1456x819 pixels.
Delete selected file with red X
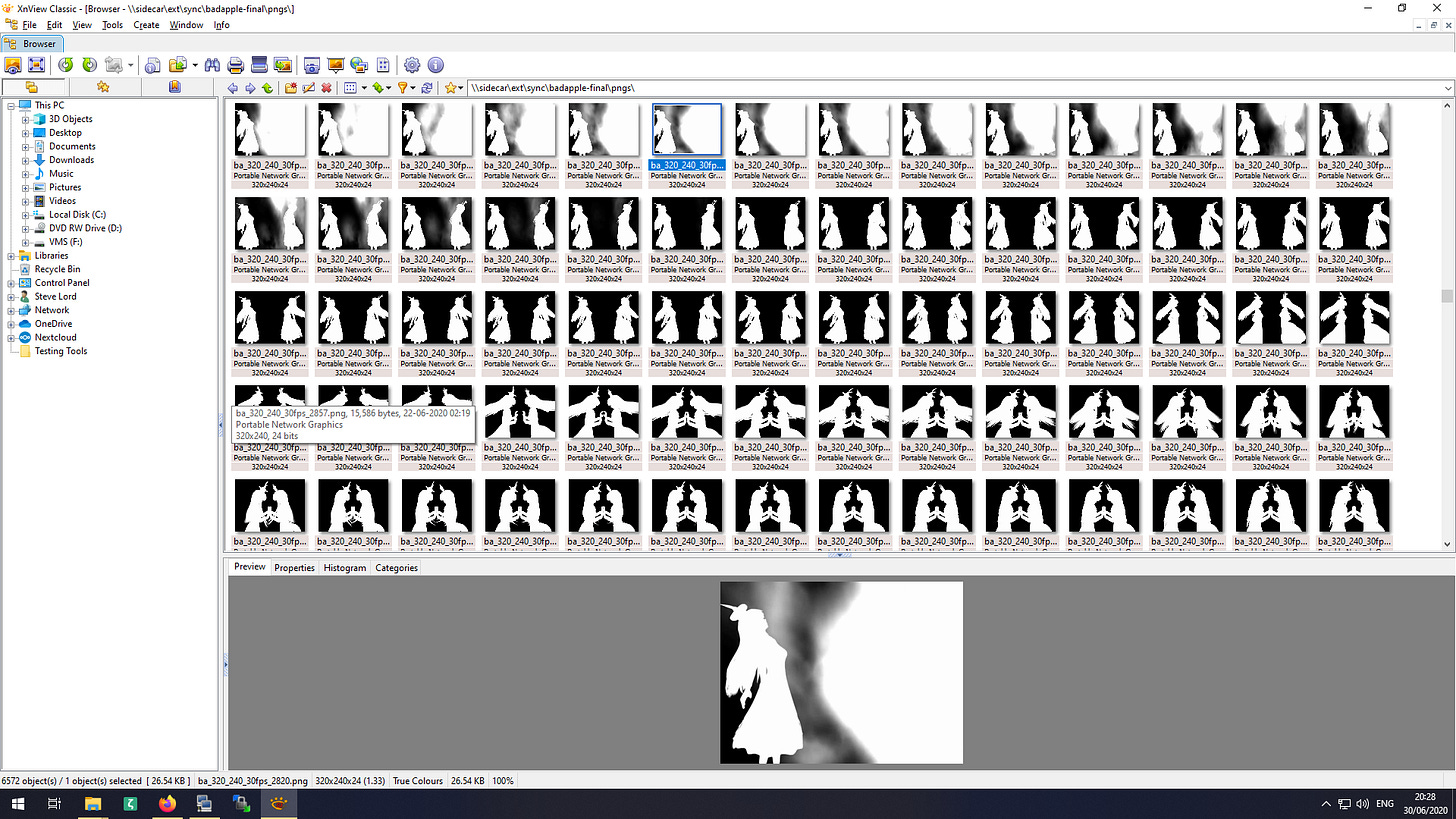click(x=326, y=88)
